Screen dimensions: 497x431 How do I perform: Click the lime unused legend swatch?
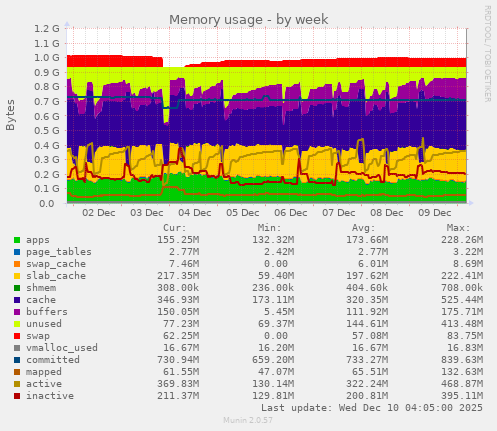[x=17, y=324]
